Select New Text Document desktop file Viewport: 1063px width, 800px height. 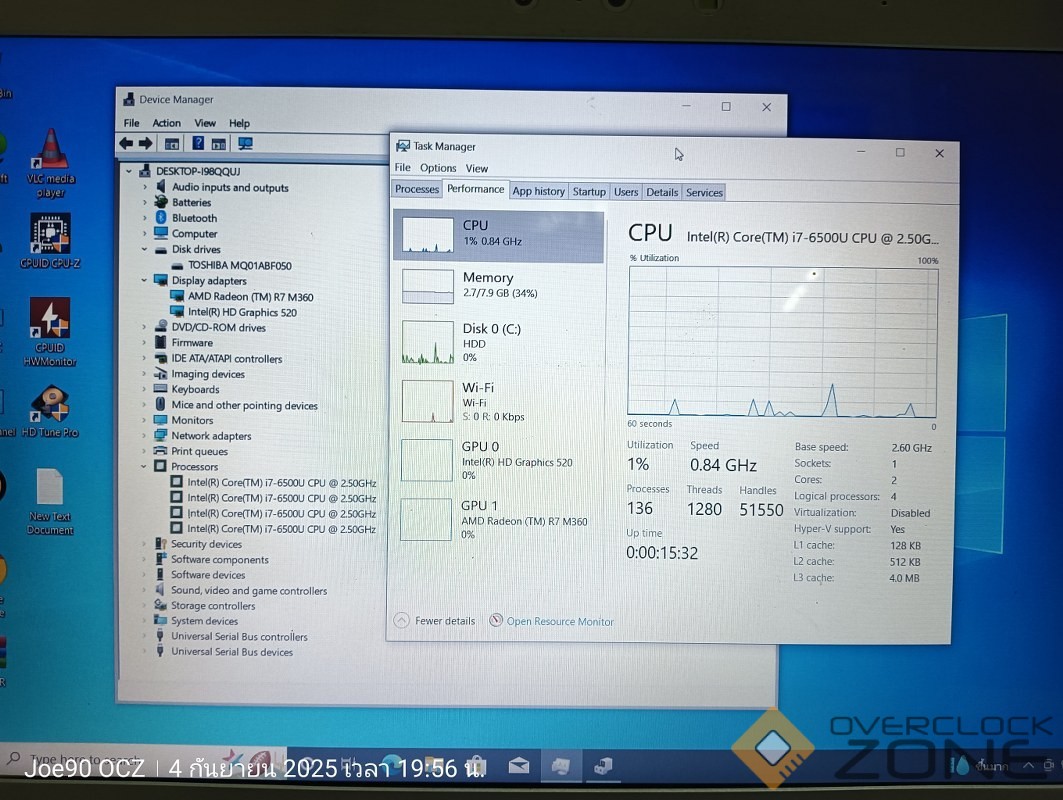pos(49,502)
